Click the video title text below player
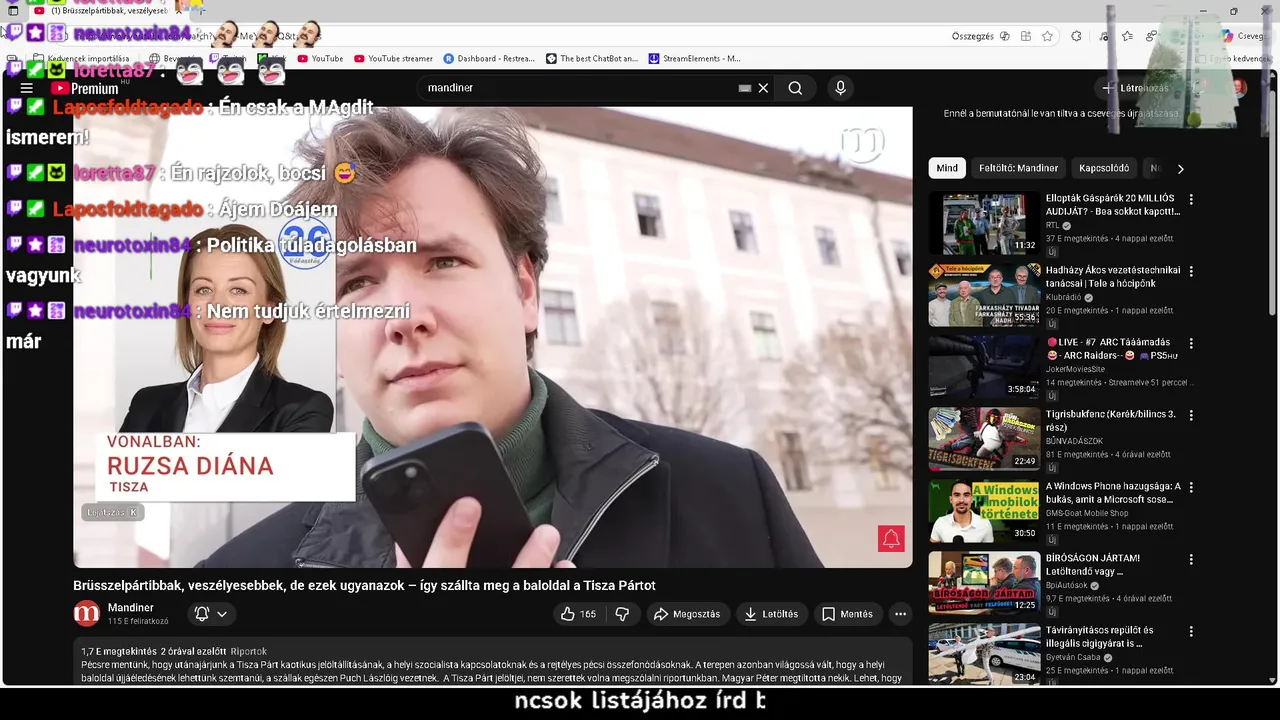Image resolution: width=1280 pixels, height=720 pixels. (x=364, y=585)
